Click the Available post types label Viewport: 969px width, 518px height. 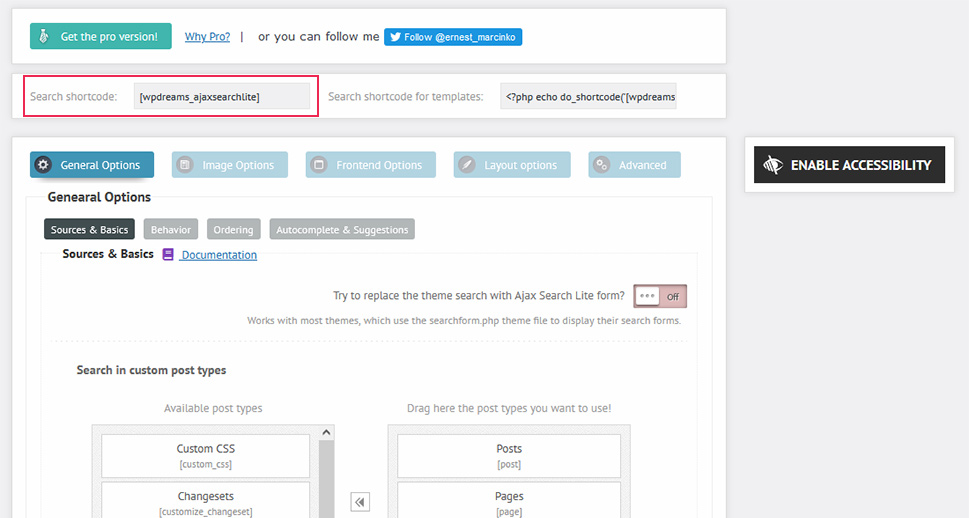(213, 408)
